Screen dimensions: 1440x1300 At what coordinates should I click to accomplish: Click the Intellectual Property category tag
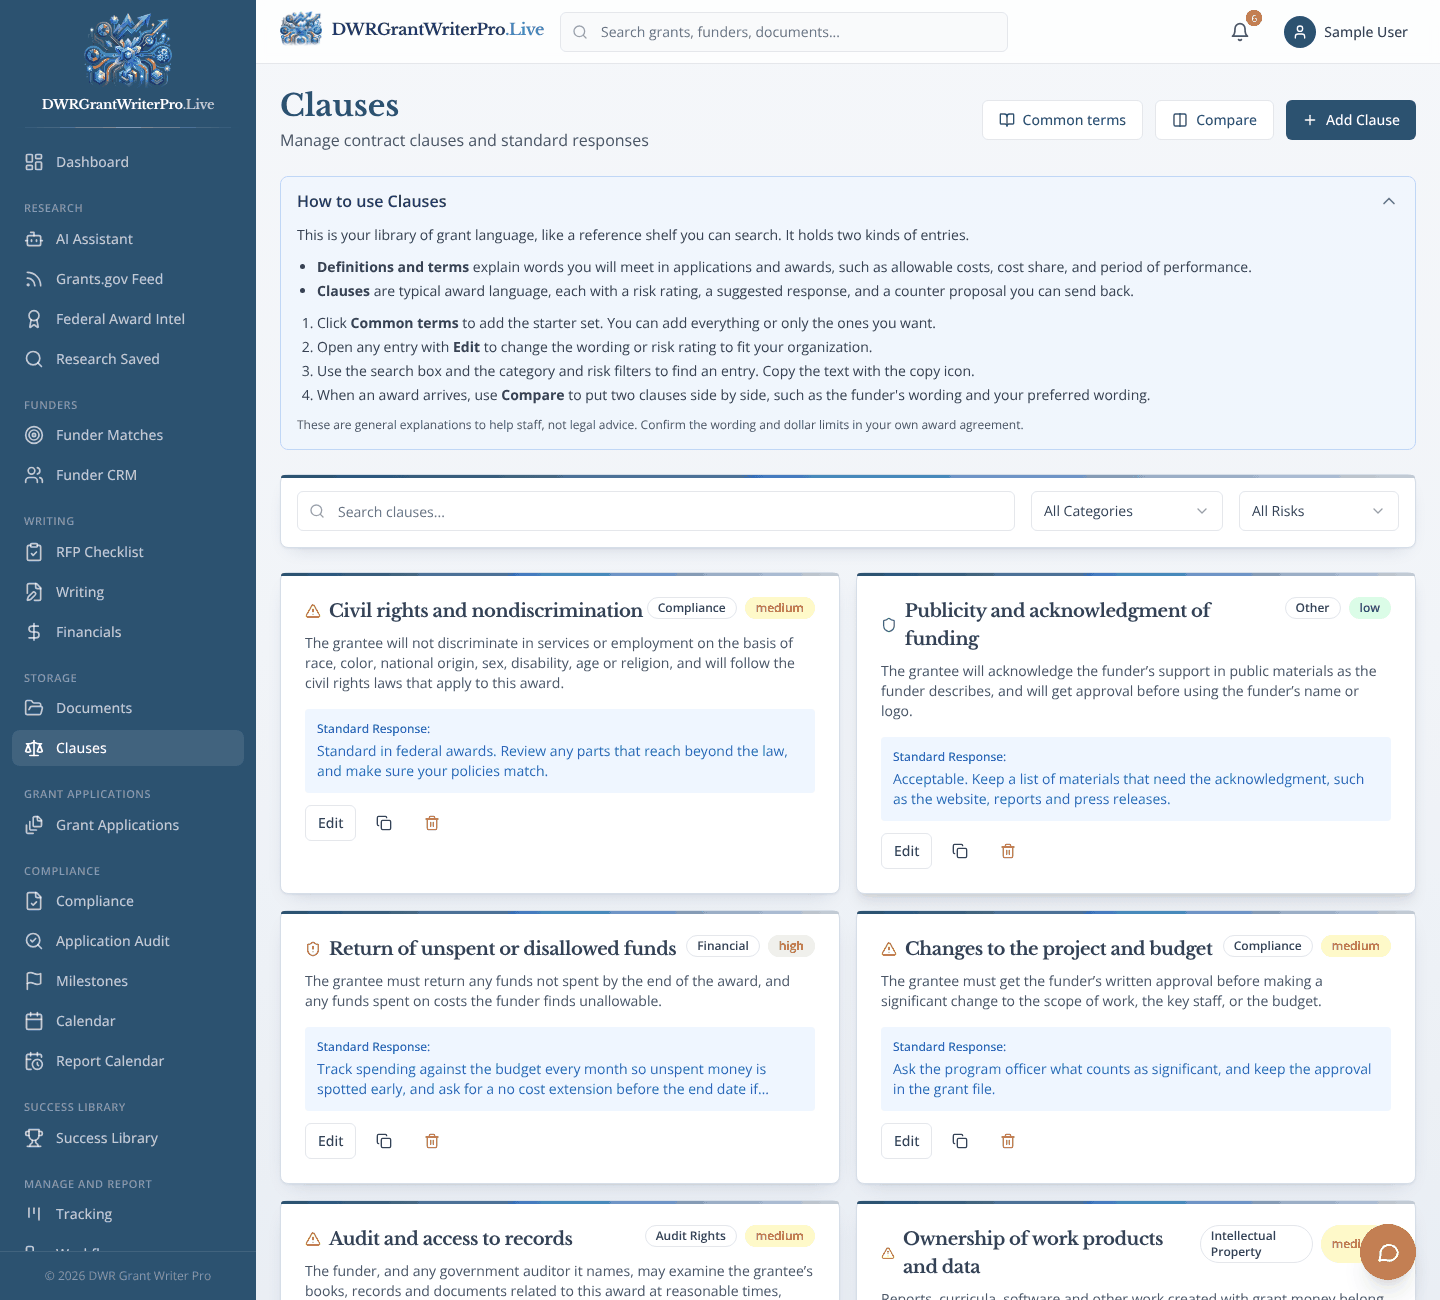pos(1256,1244)
